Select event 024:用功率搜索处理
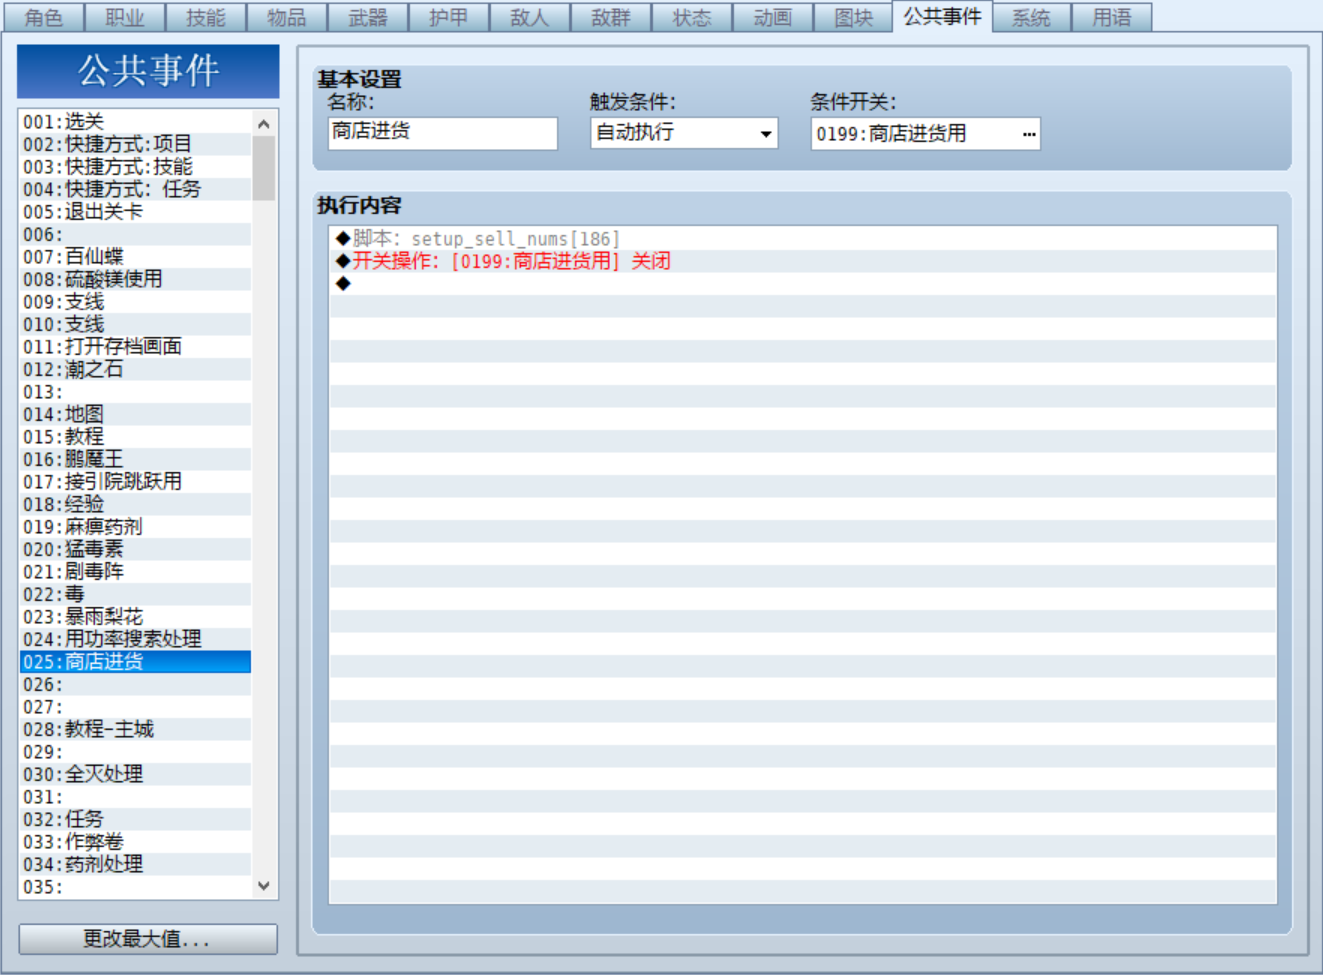 click(135, 639)
